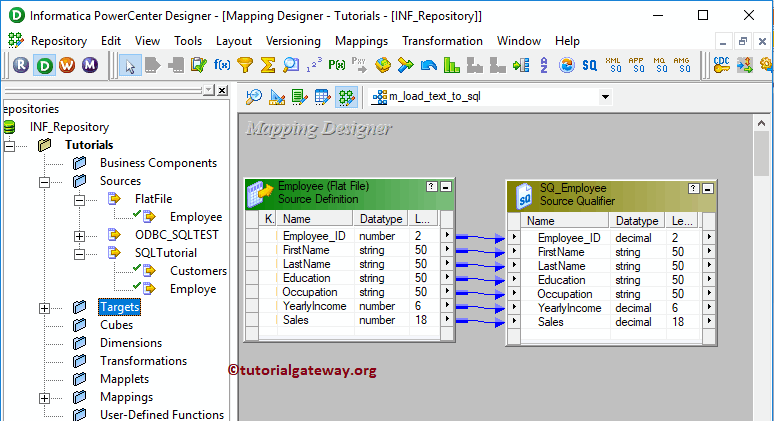The height and width of the screenshot is (421, 774).
Task: Activate the Mapping Designer toolbar icon
Action: click(346, 97)
